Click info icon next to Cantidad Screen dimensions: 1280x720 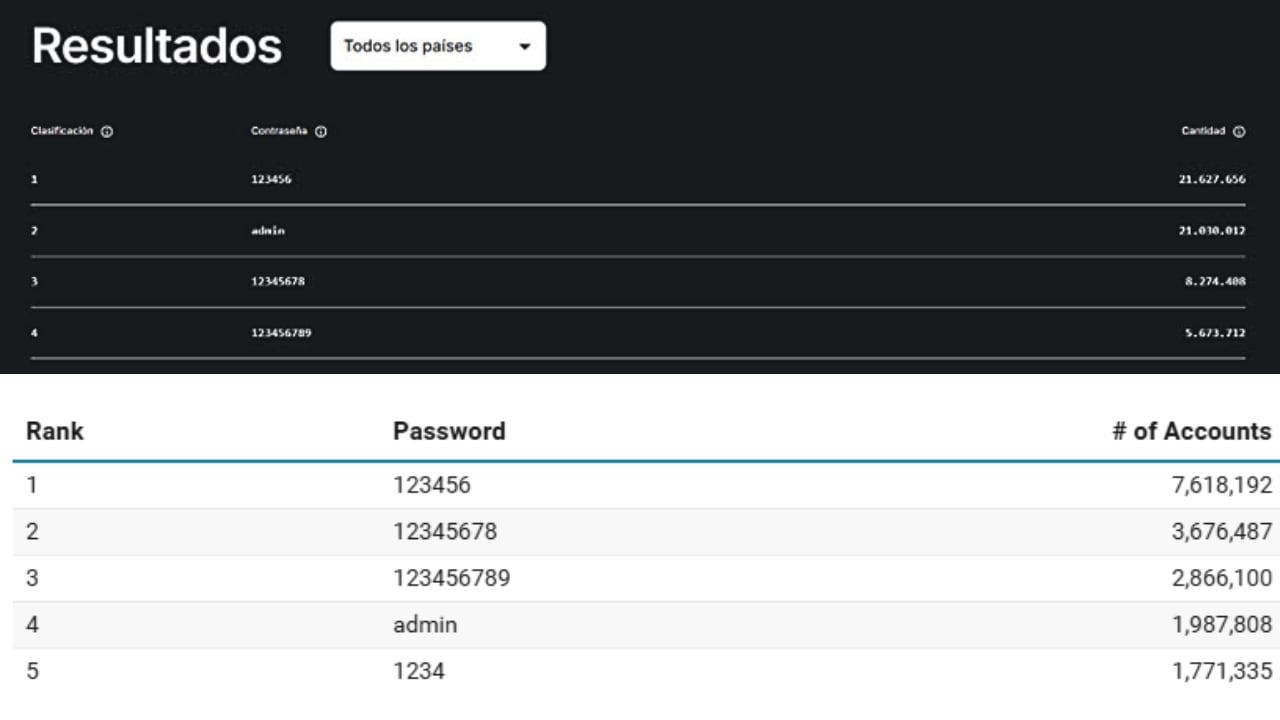(1239, 131)
